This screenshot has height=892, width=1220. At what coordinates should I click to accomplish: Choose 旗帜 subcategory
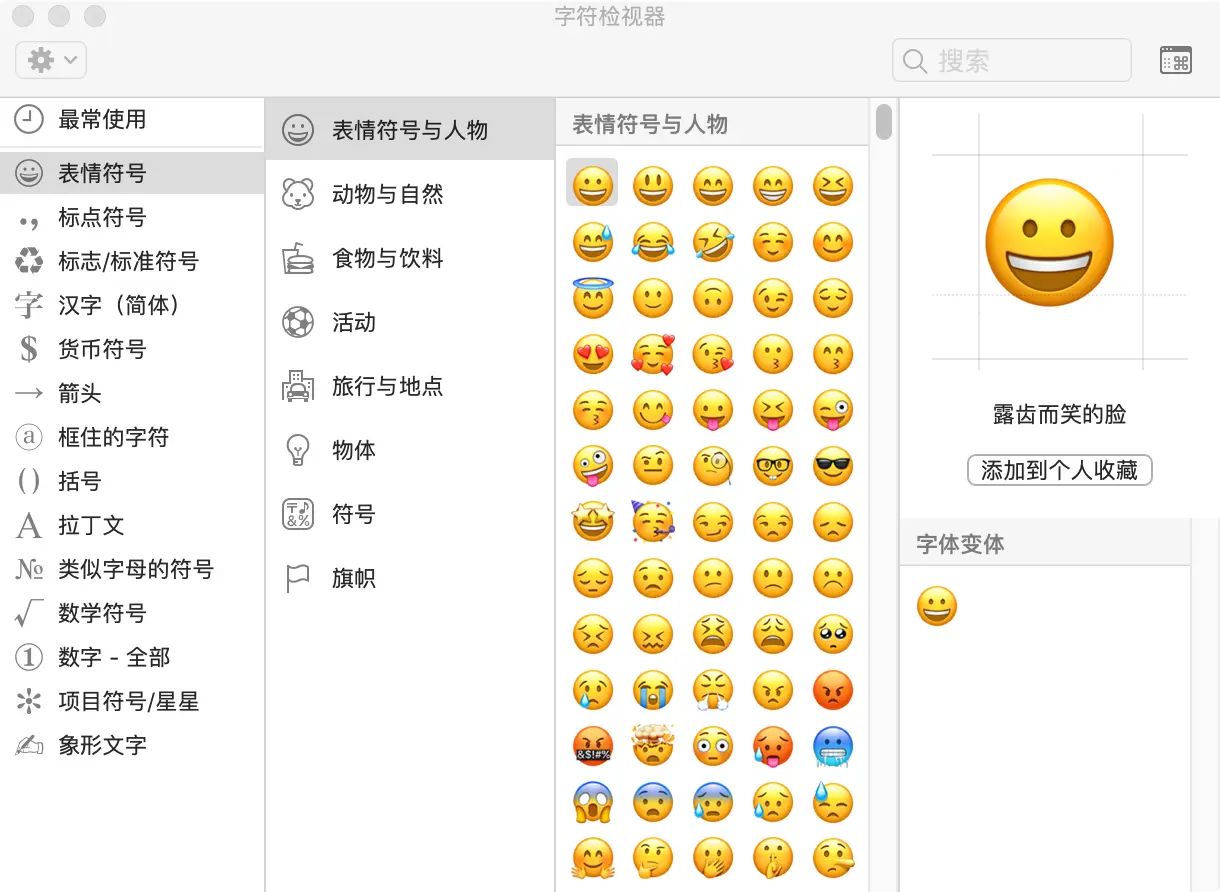point(410,578)
